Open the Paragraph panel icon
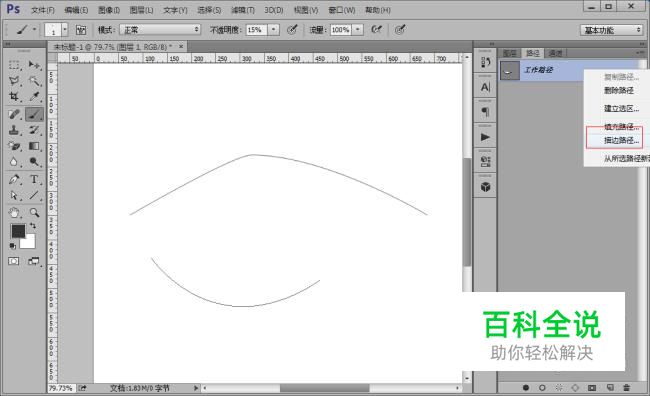 pyautogui.click(x=485, y=112)
